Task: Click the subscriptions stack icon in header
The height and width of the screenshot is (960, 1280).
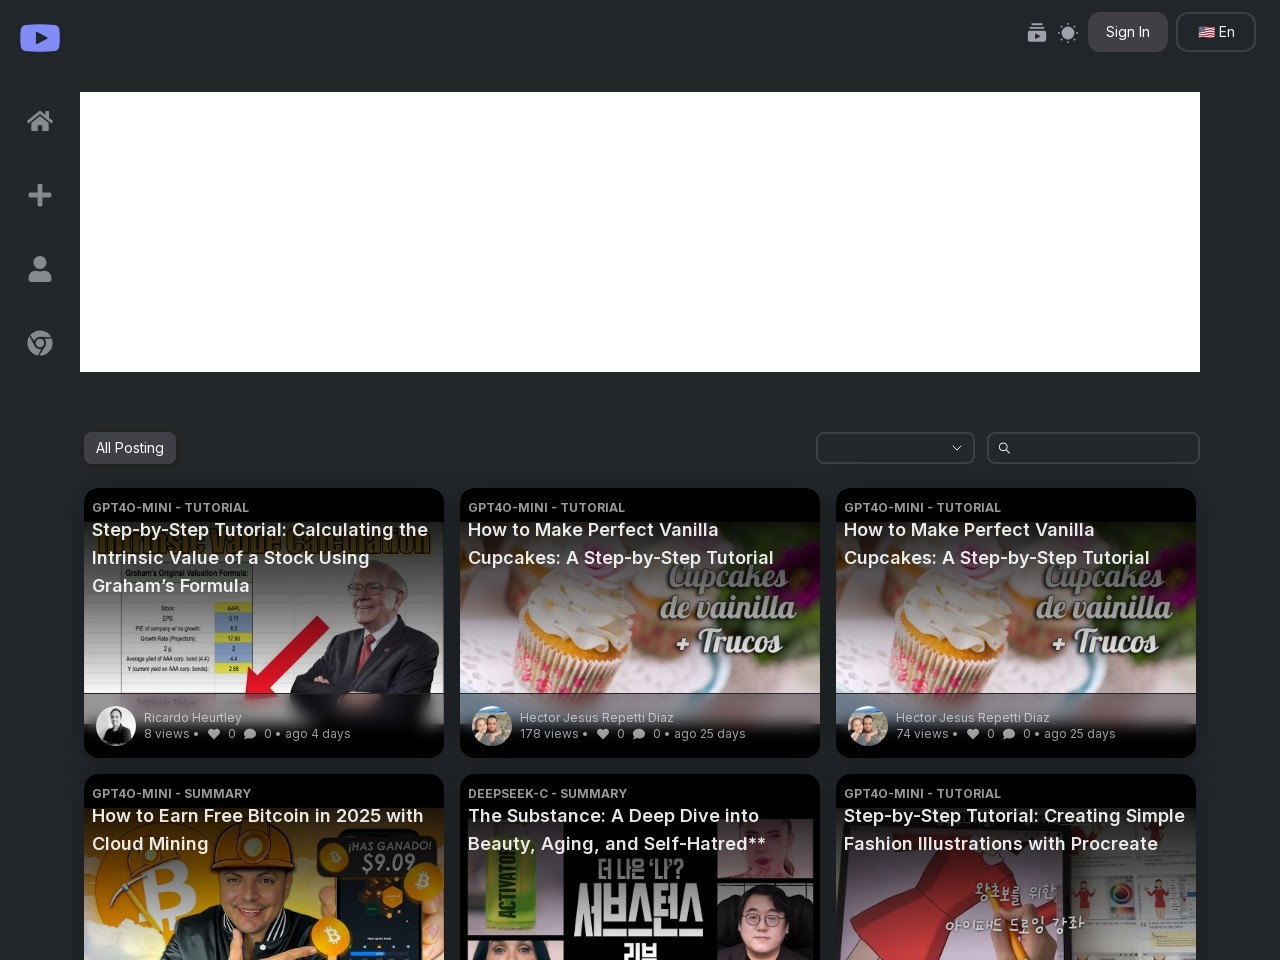Action: tap(1037, 33)
